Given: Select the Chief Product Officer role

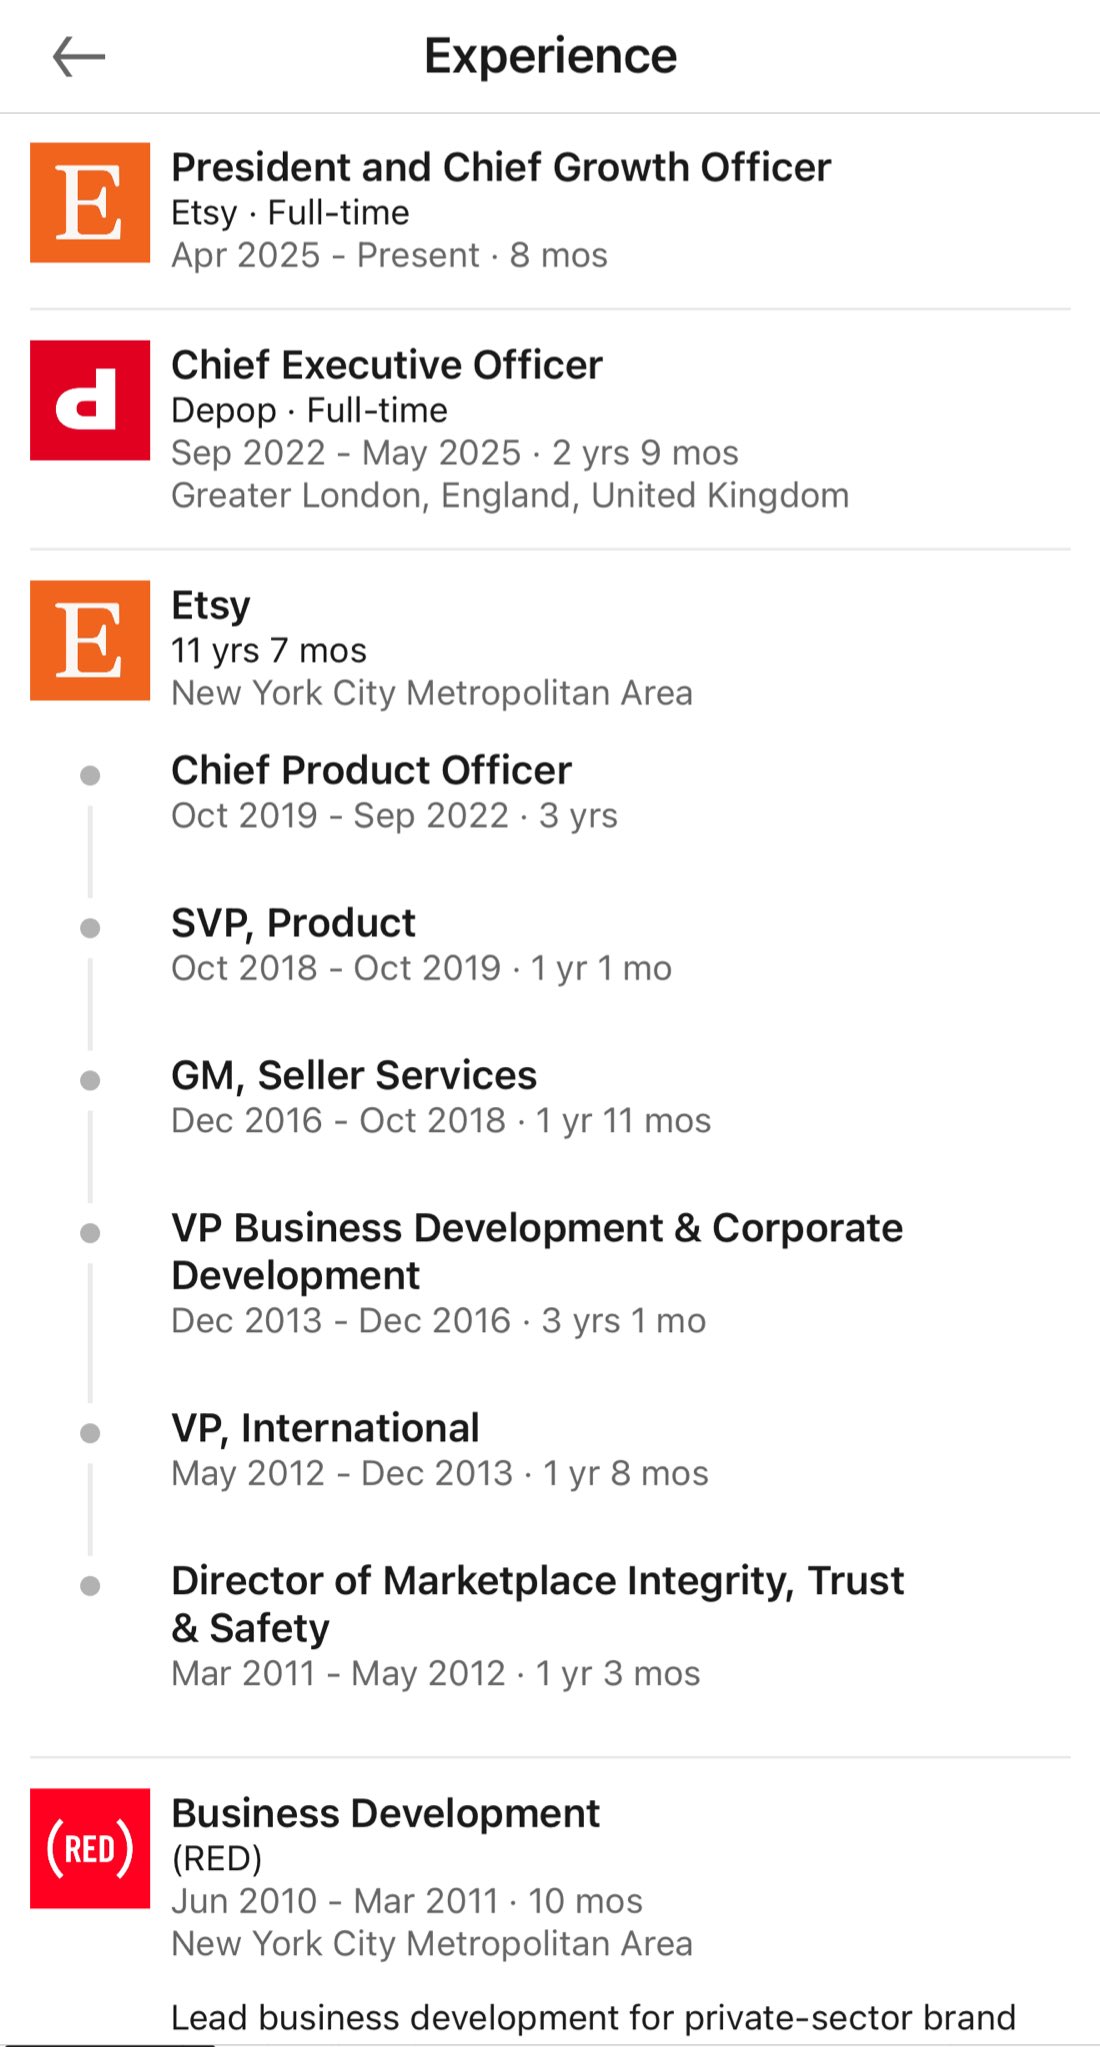Looking at the screenshot, I should (x=371, y=771).
